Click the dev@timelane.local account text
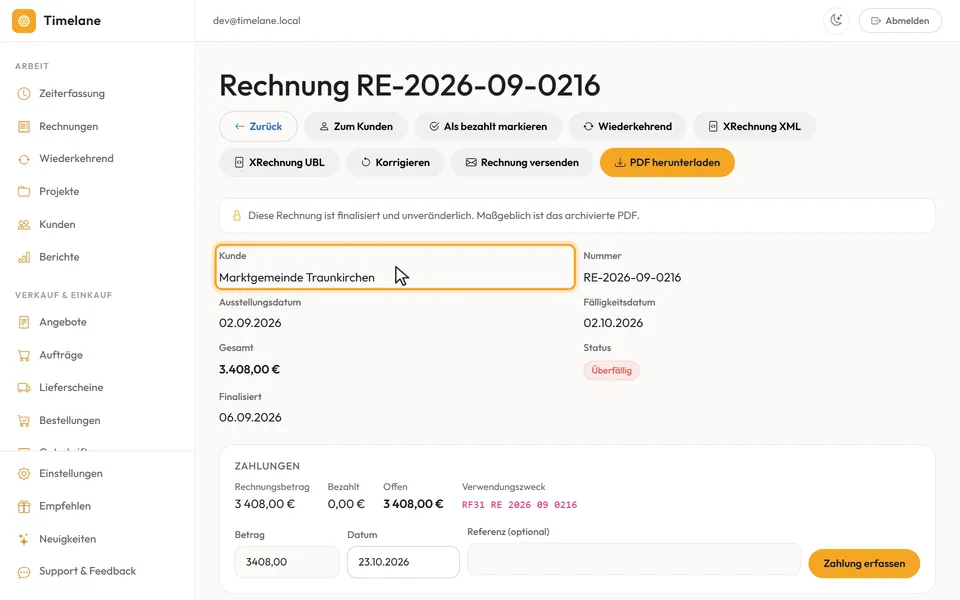The image size is (960, 600). pos(257,21)
